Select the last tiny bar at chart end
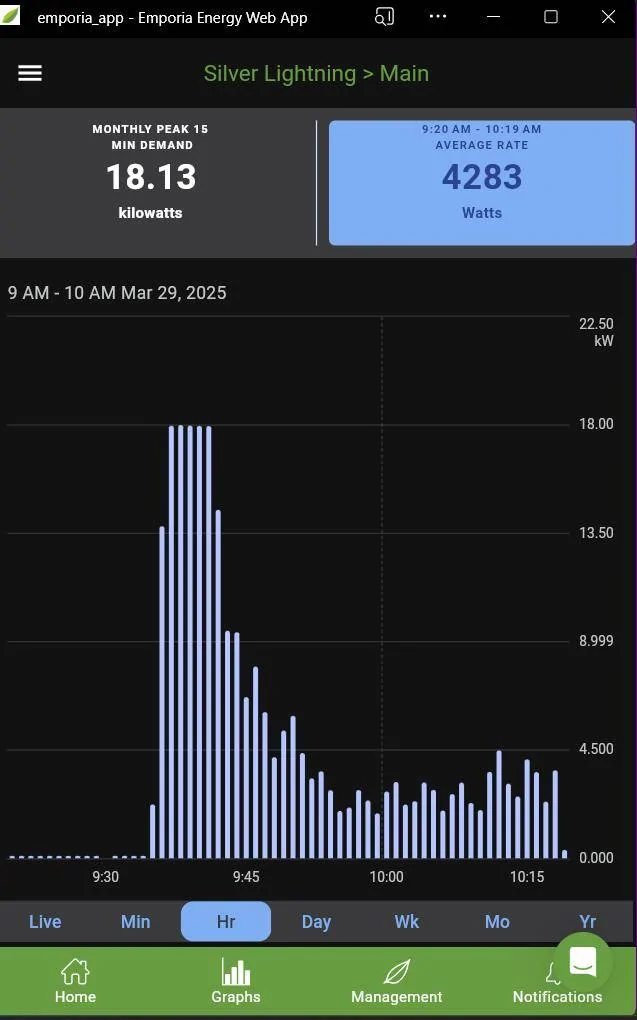637x1020 pixels. 564,854
